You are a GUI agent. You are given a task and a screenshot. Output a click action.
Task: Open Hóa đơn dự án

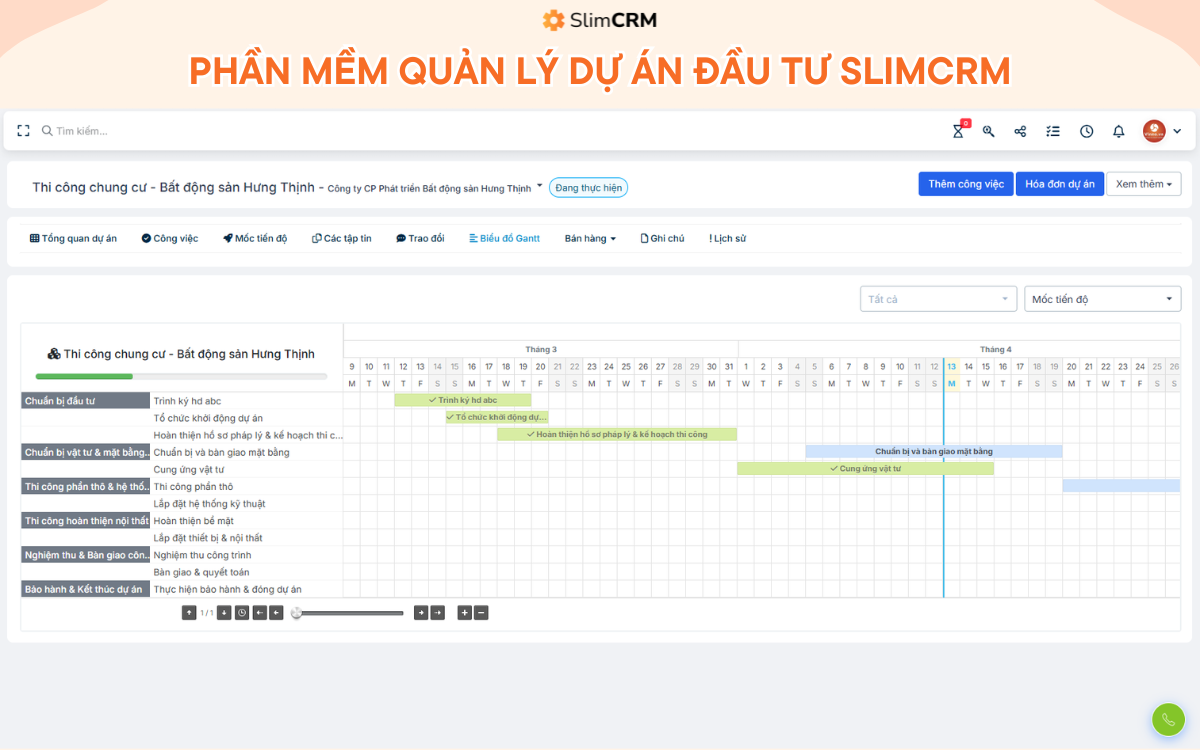click(x=1059, y=183)
